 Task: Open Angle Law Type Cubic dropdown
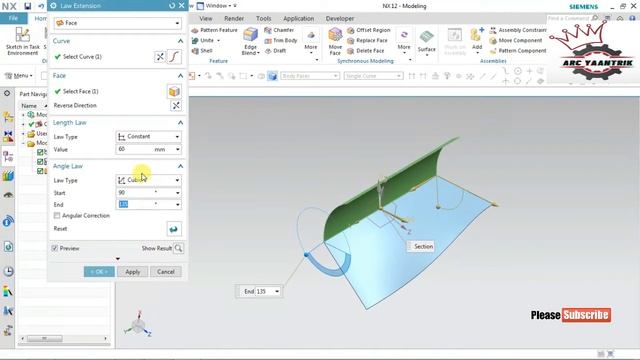(x=149, y=180)
